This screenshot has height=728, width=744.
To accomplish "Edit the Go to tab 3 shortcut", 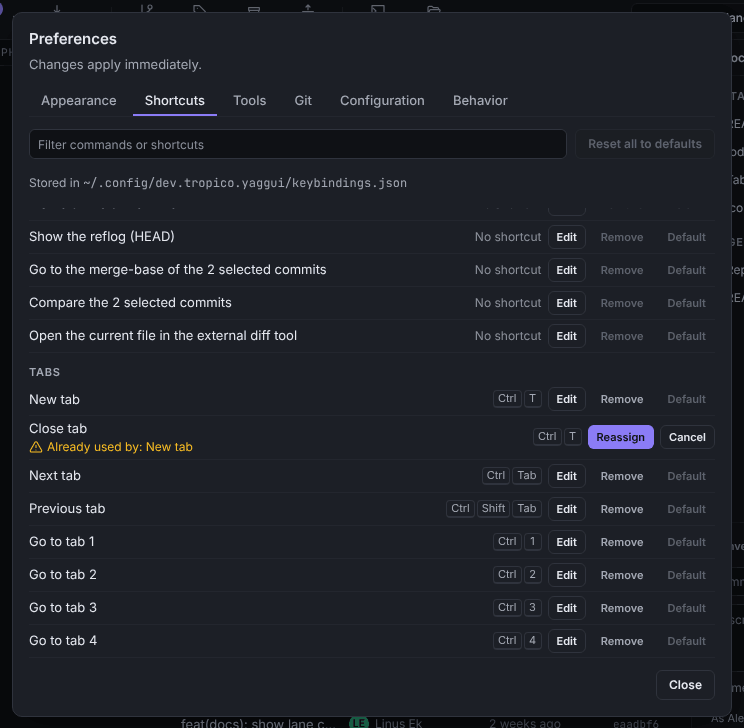I will tap(567, 608).
